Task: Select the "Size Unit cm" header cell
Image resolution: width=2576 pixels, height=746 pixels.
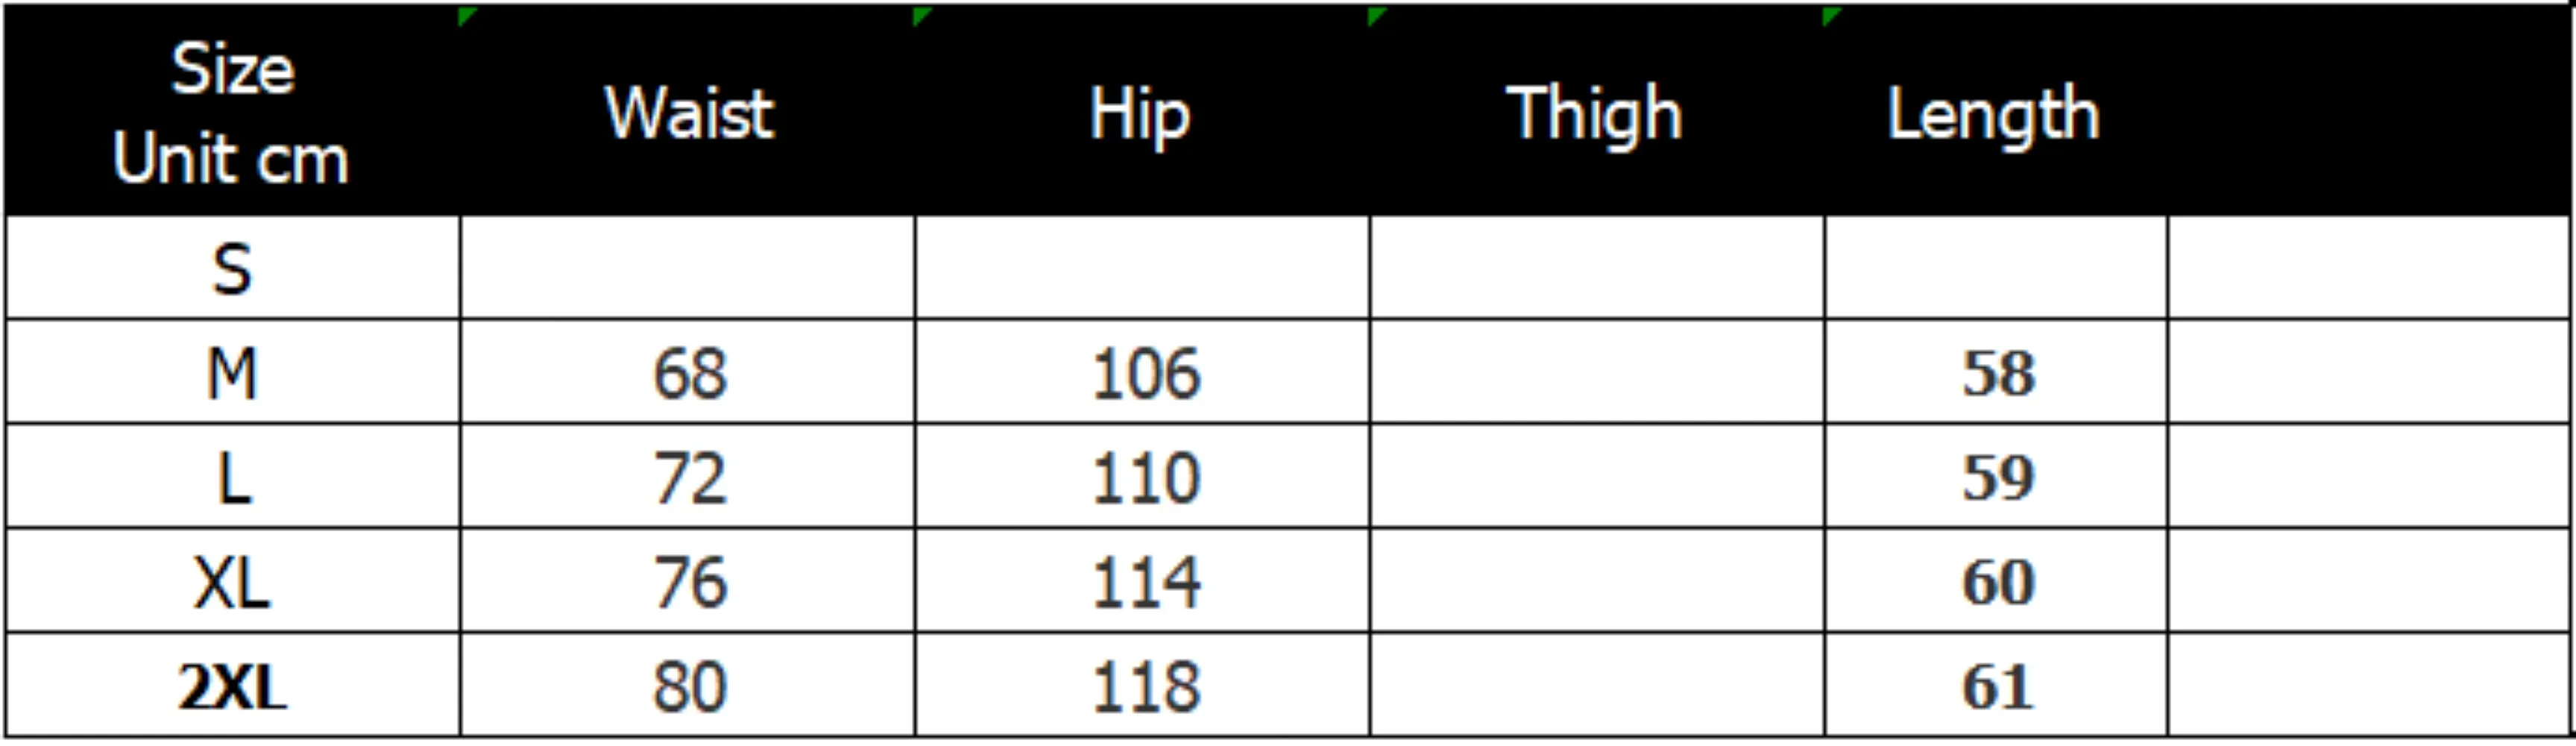Action: coord(232,113)
